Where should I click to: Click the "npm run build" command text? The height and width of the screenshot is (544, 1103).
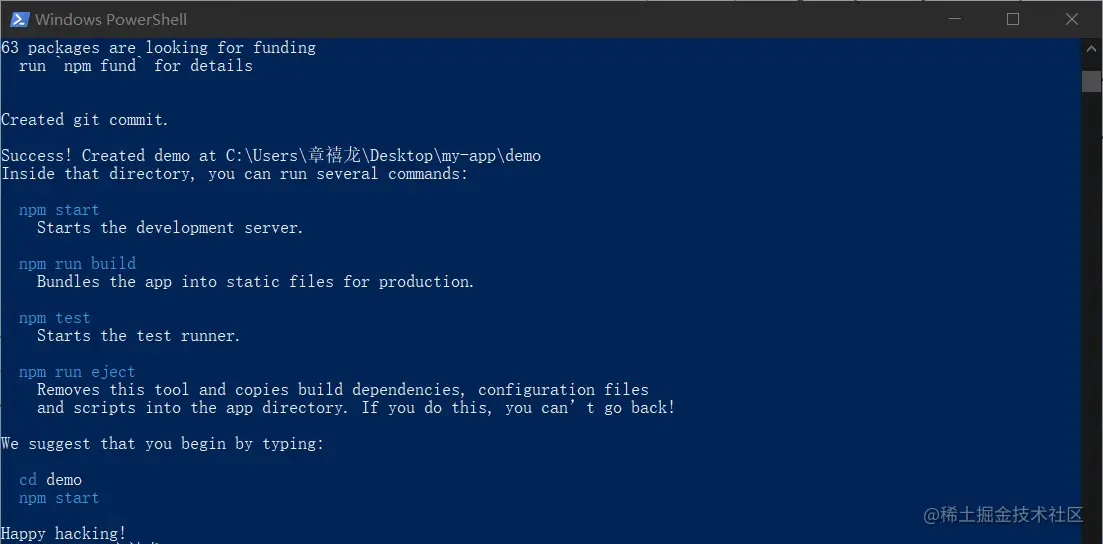point(77,264)
